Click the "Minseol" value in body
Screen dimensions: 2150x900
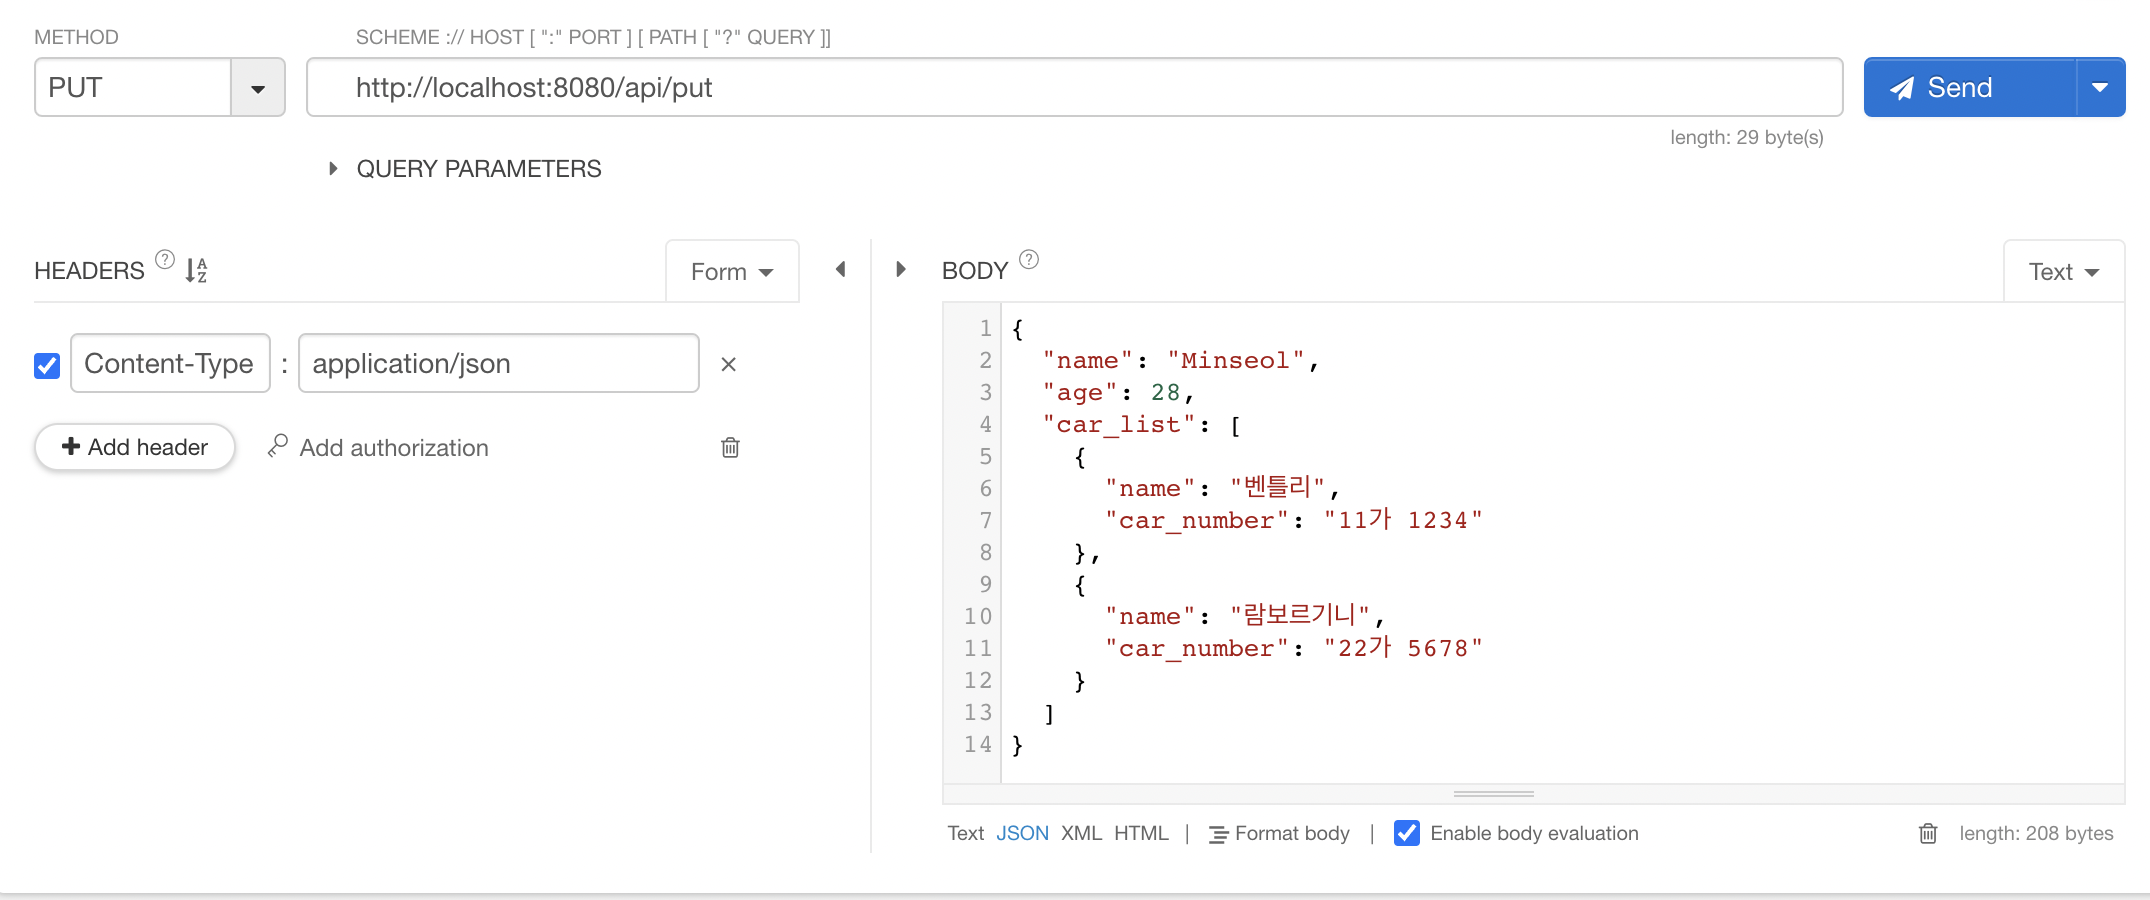[x=1236, y=360]
